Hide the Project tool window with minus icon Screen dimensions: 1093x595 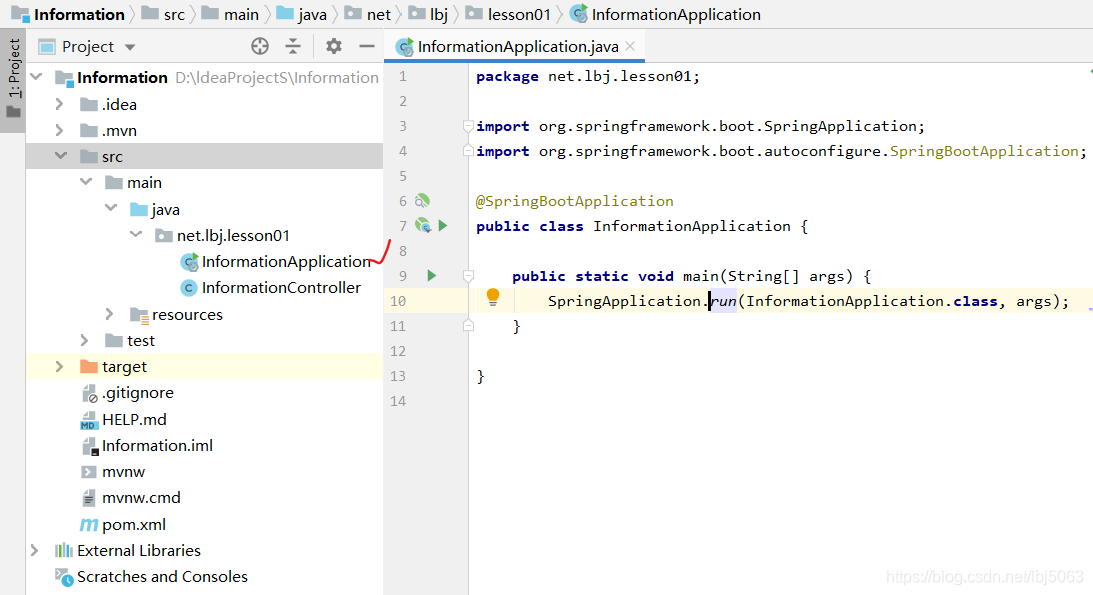coord(367,47)
